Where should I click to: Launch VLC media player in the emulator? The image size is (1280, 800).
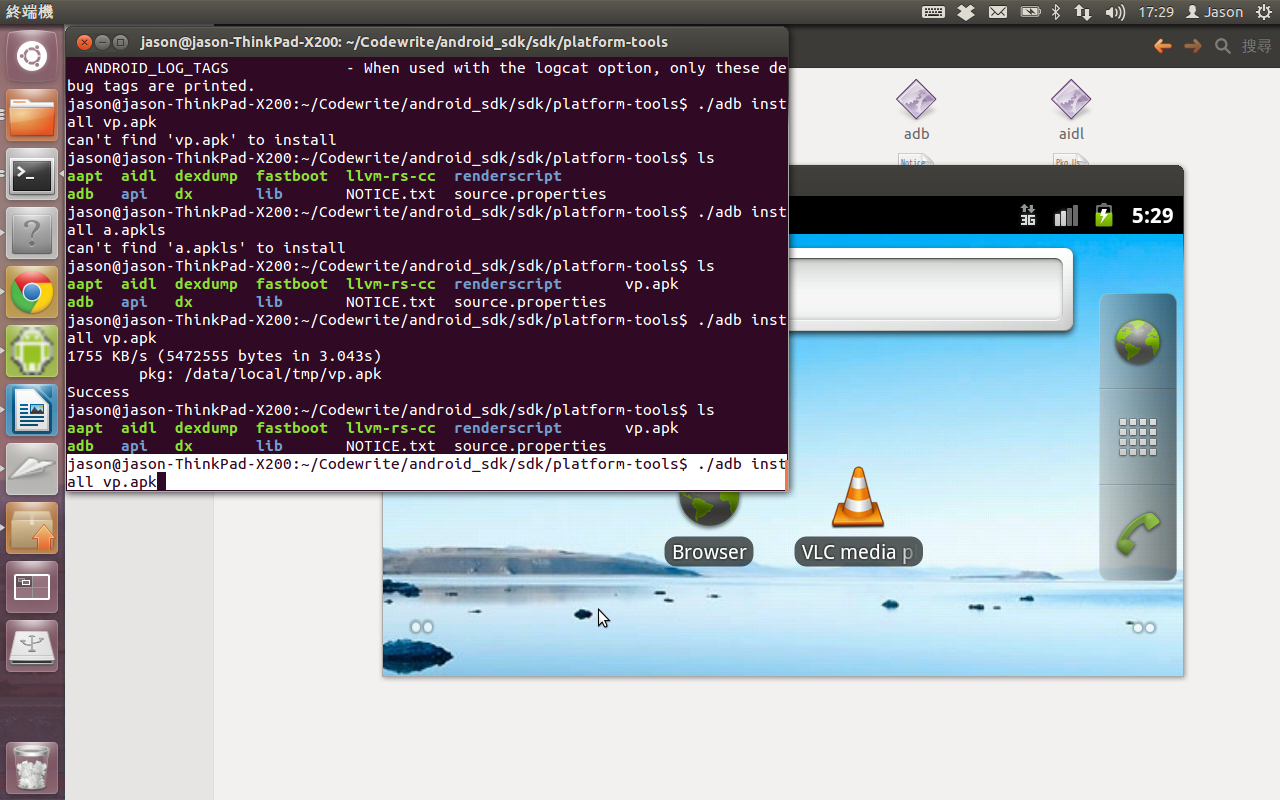pos(858,516)
